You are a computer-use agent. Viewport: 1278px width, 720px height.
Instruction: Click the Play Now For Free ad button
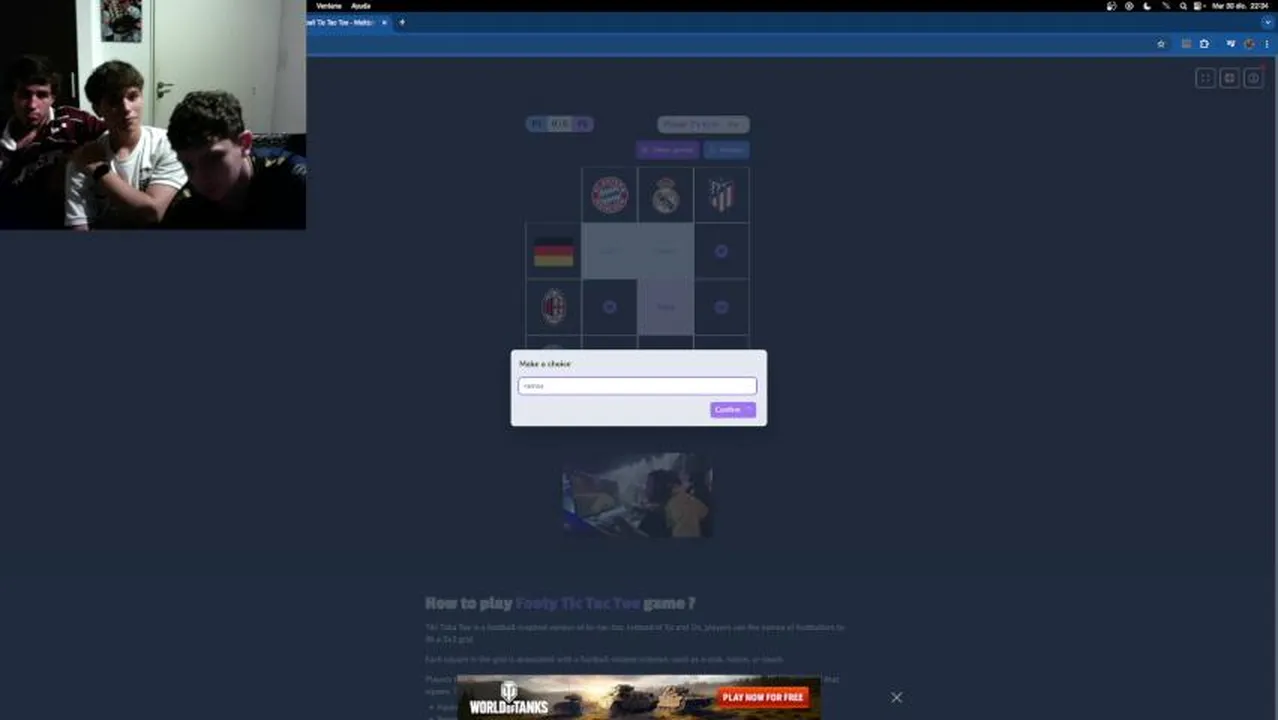pyautogui.click(x=763, y=697)
